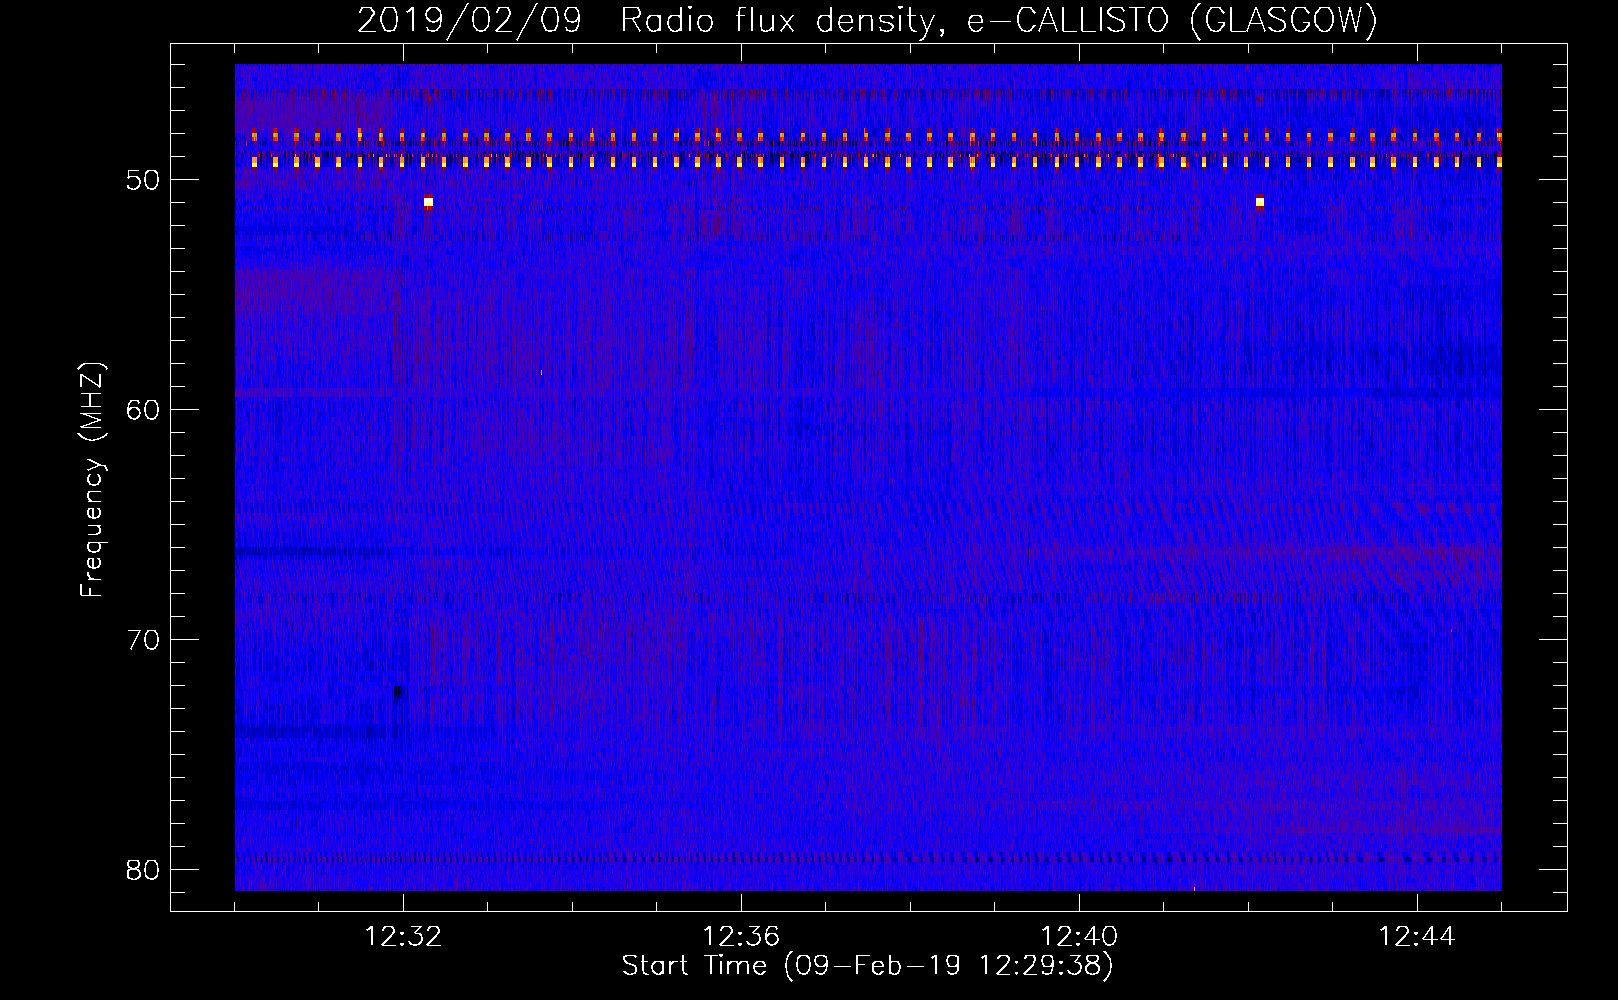Click the bright white spot near 12:32
Image resolution: width=1618 pixels, height=1000 pixels.
[428, 202]
